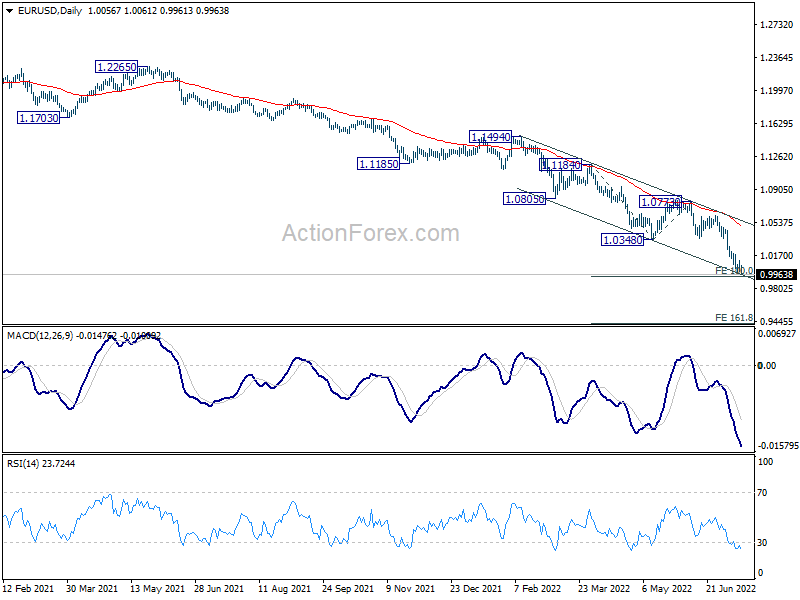Click the 1.27320 price scale value

tap(777, 24)
